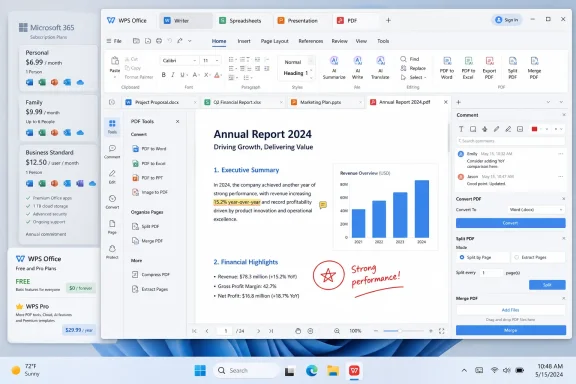This screenshot has height=384, width=576.
Task: Click the blue Merge button
Action: pyautogui.click(x=511, y=330)
